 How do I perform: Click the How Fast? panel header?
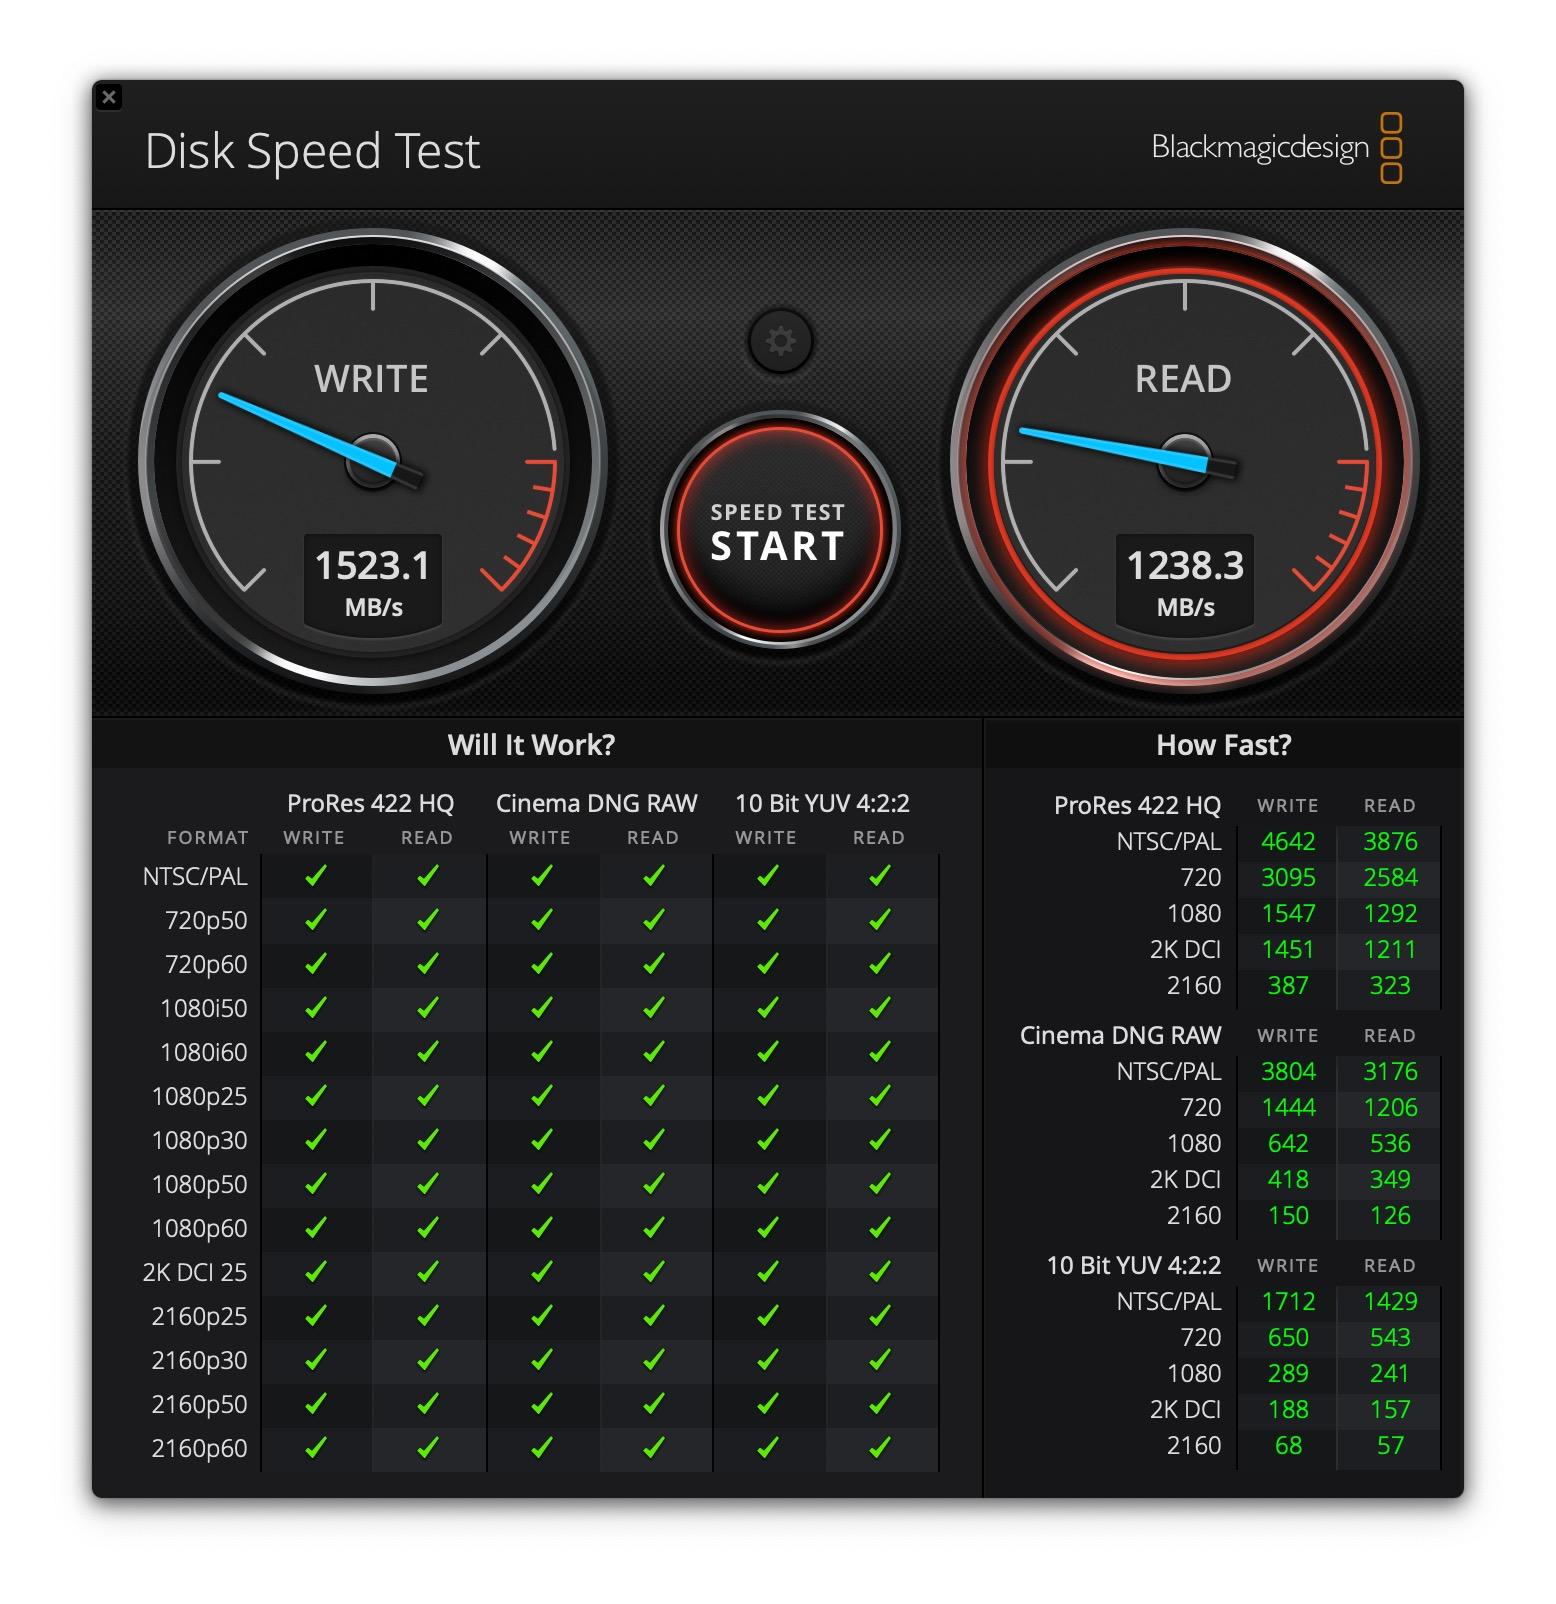1223,745
